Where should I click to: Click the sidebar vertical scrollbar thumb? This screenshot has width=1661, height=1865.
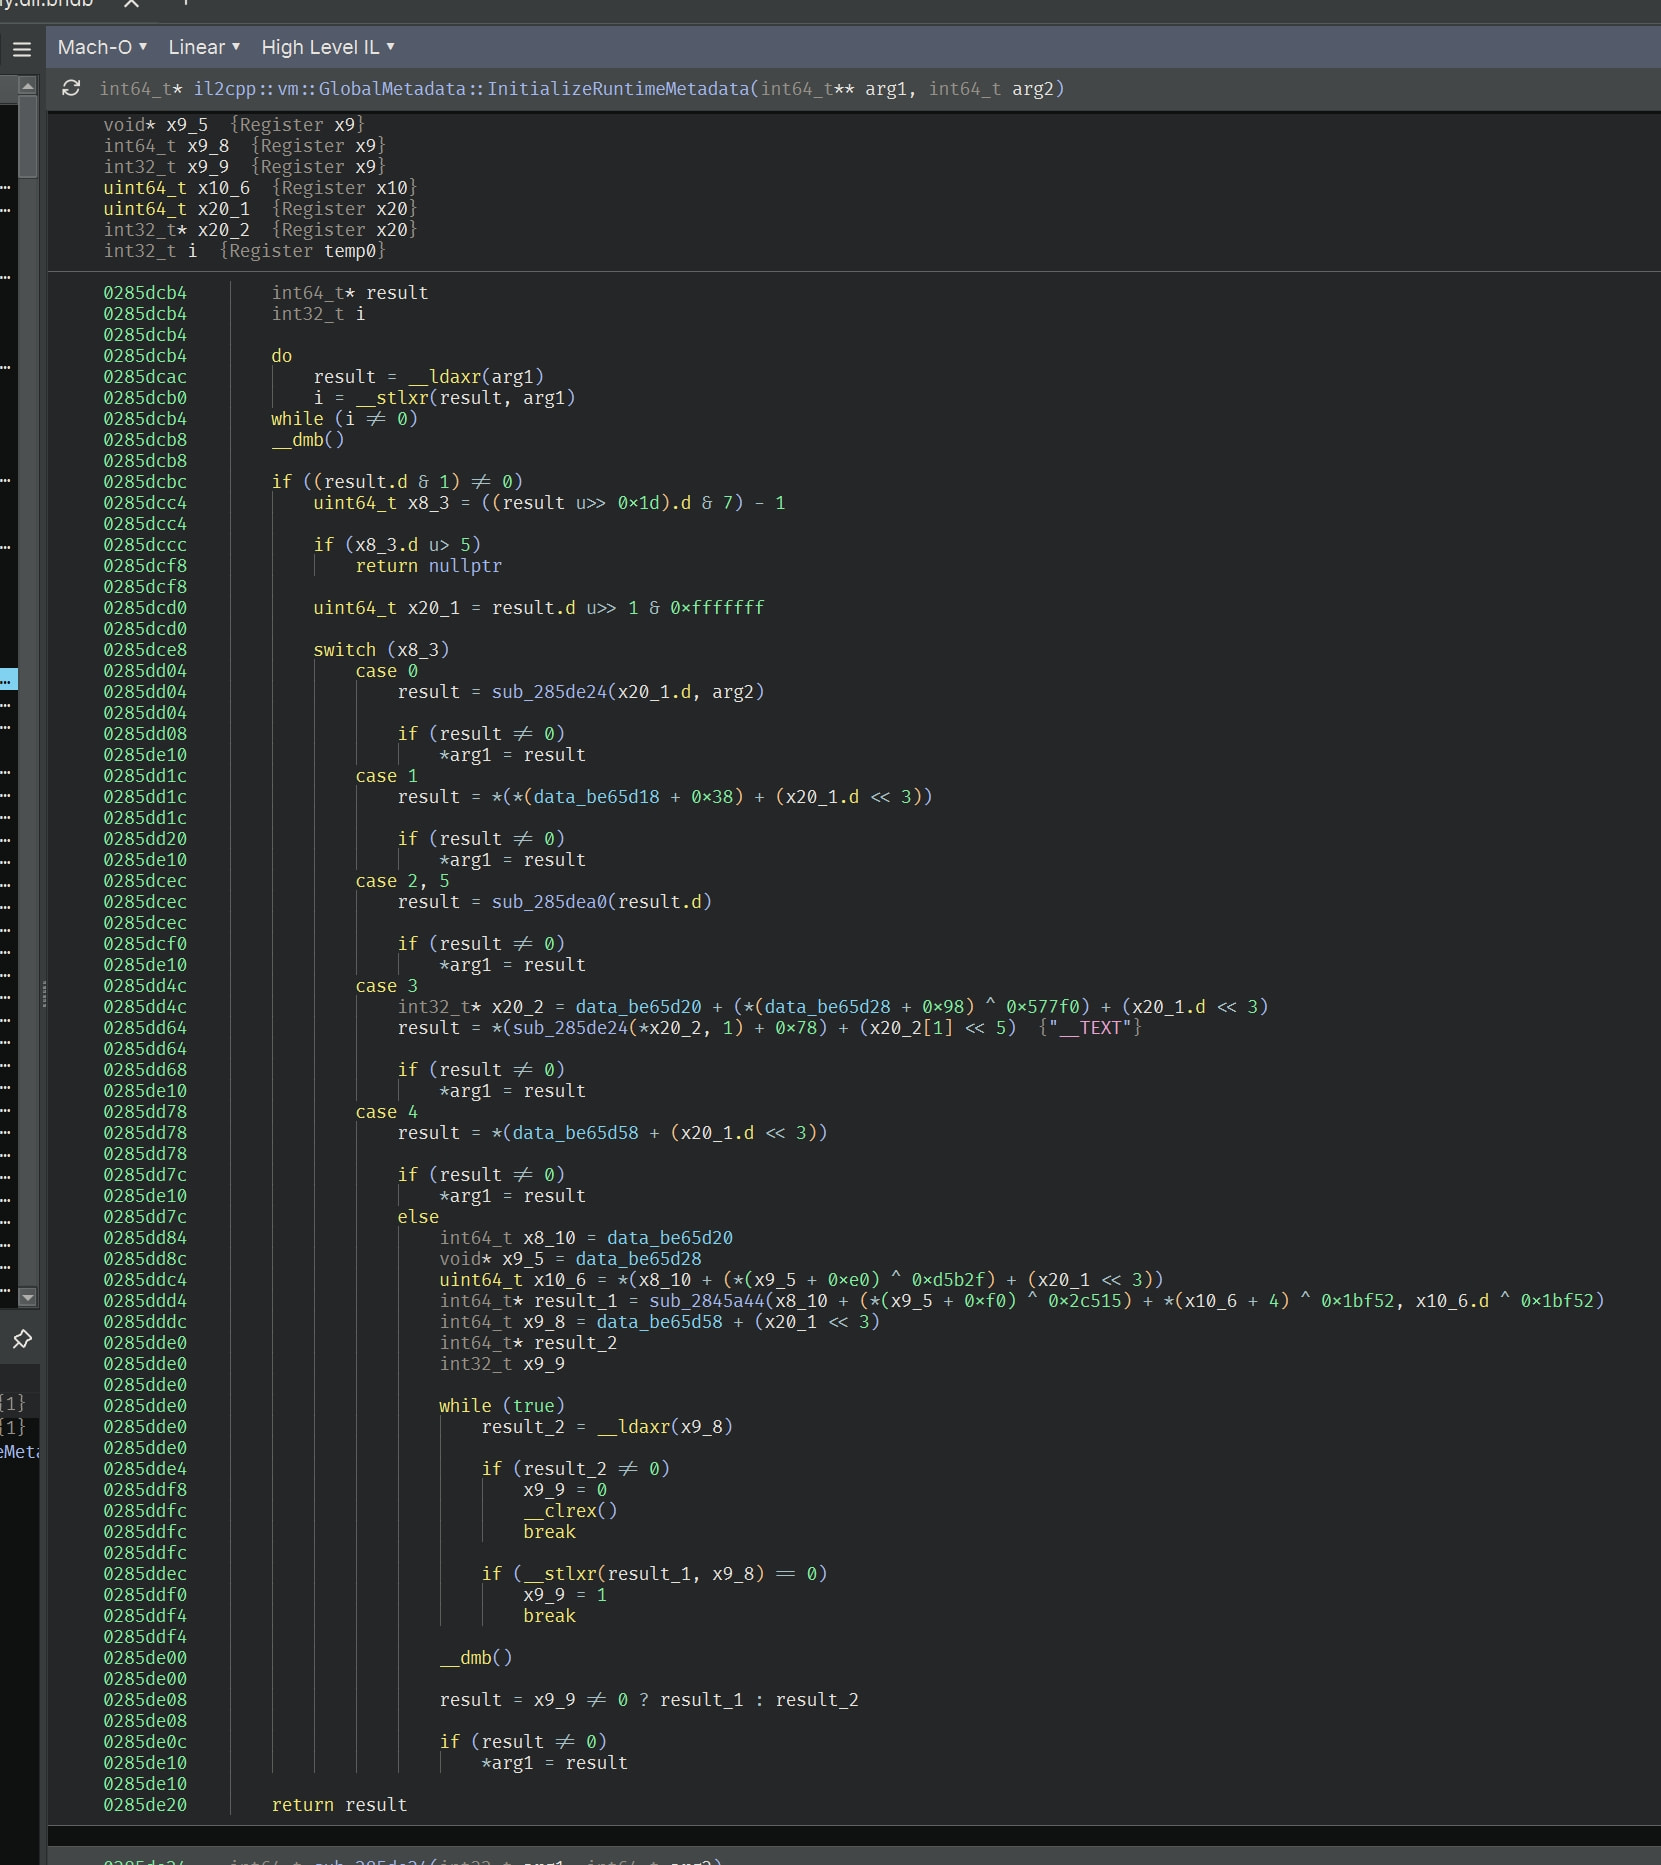point(28,135)
